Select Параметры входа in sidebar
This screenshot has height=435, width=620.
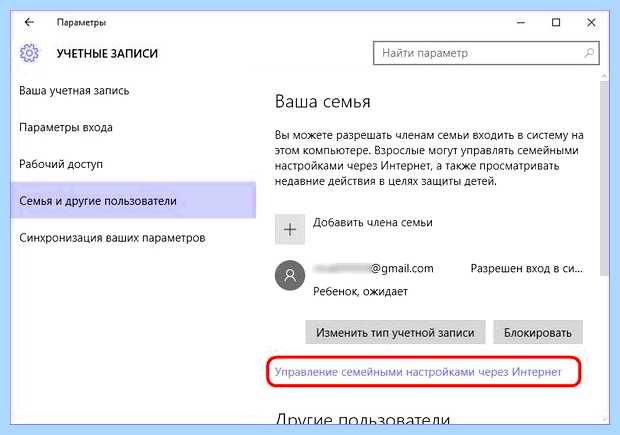point(66,127)
